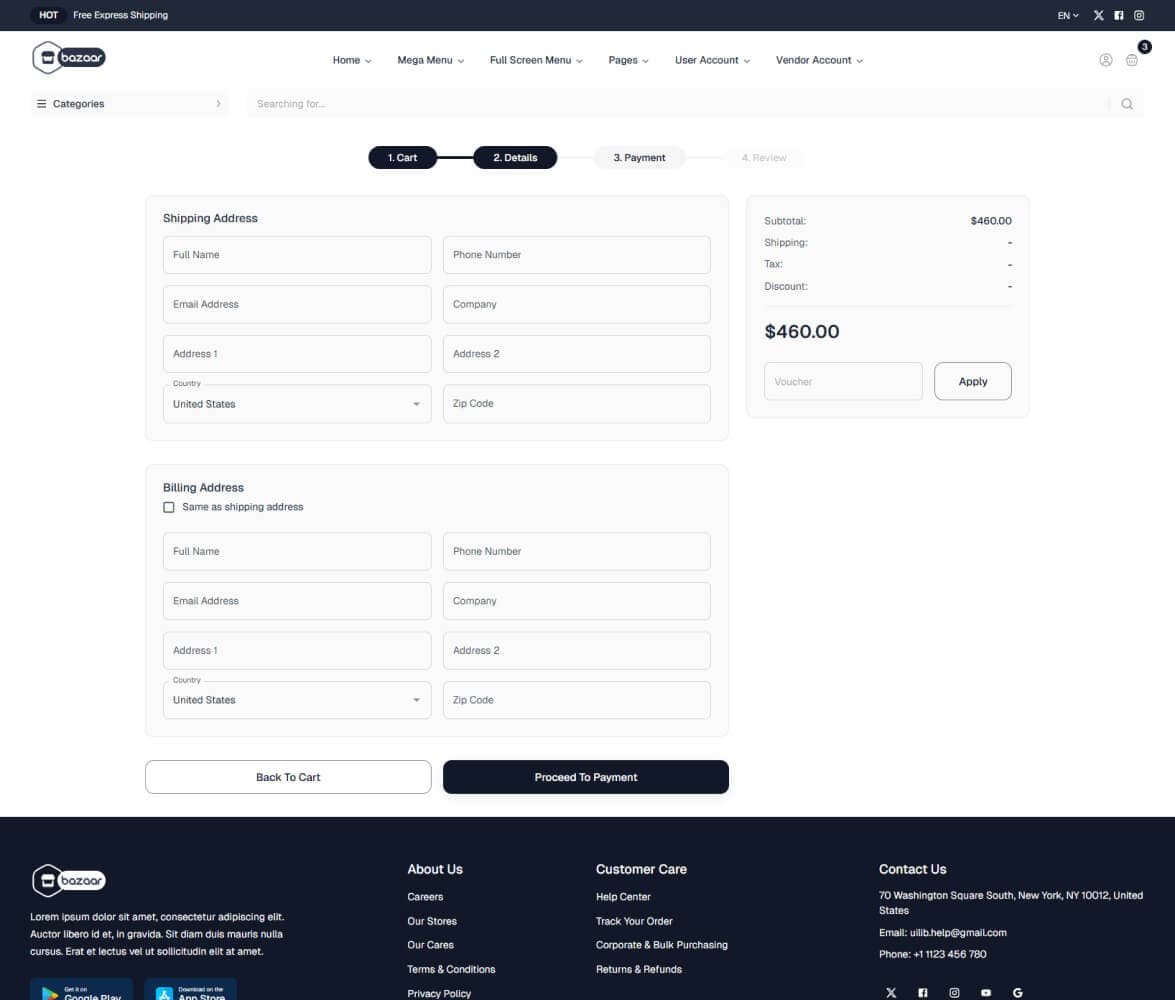
Task: Switch to the 3. Payment step
Action: [x=639, y=157]
